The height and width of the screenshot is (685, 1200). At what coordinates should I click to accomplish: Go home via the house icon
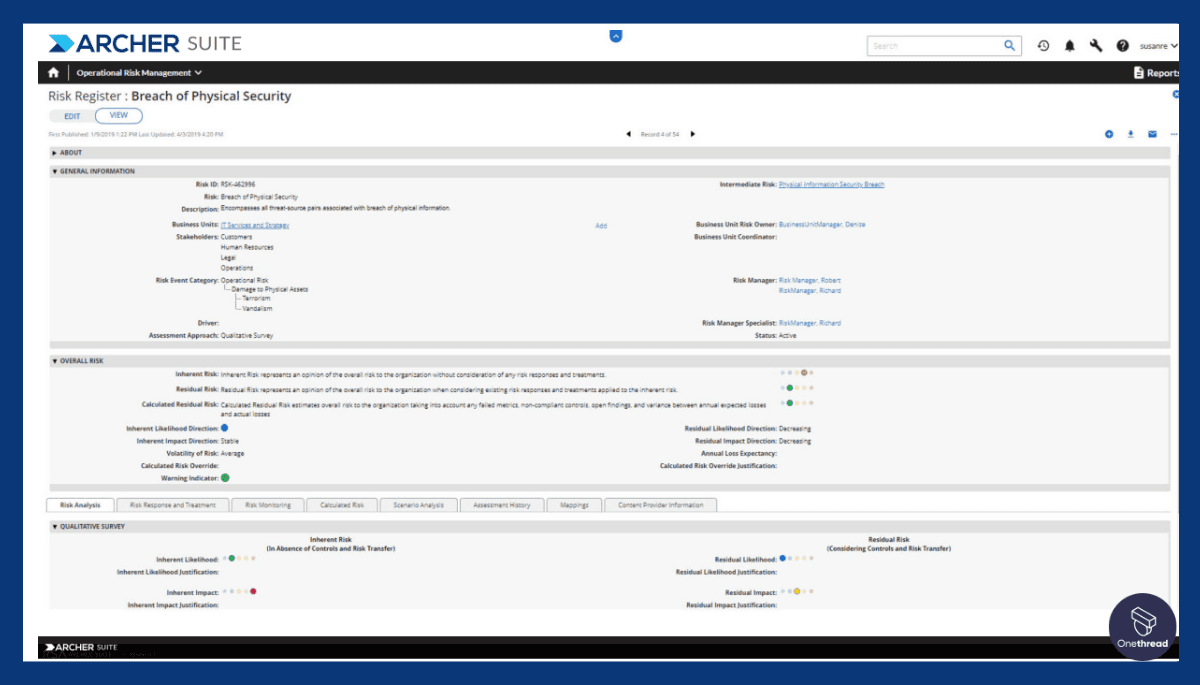tap(52, 72)
